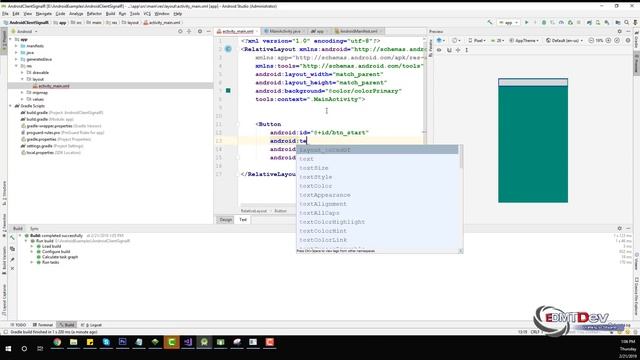Click the gutter class icon on line 2
The height and width of the screenshot is (360, 640).
click(228, 49)
